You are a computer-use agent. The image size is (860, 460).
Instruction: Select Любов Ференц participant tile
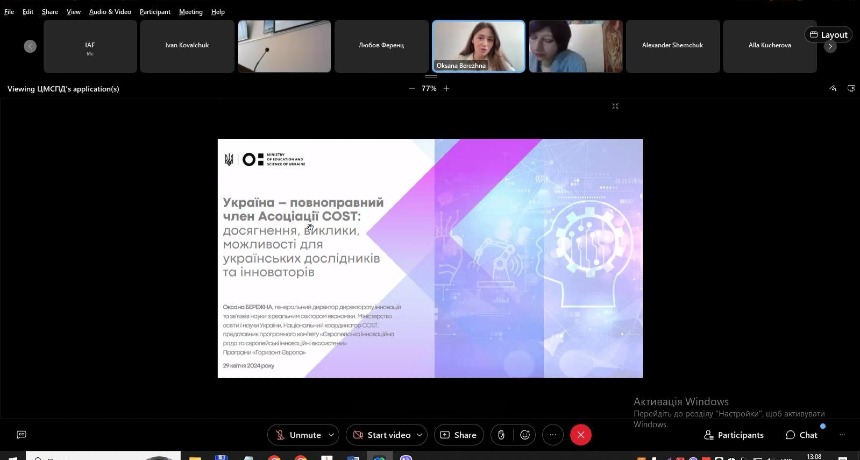[x=382, y=46]
